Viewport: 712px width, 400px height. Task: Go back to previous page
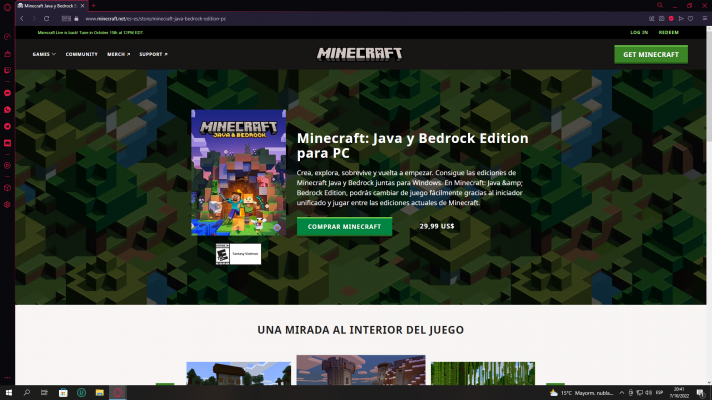22,19
